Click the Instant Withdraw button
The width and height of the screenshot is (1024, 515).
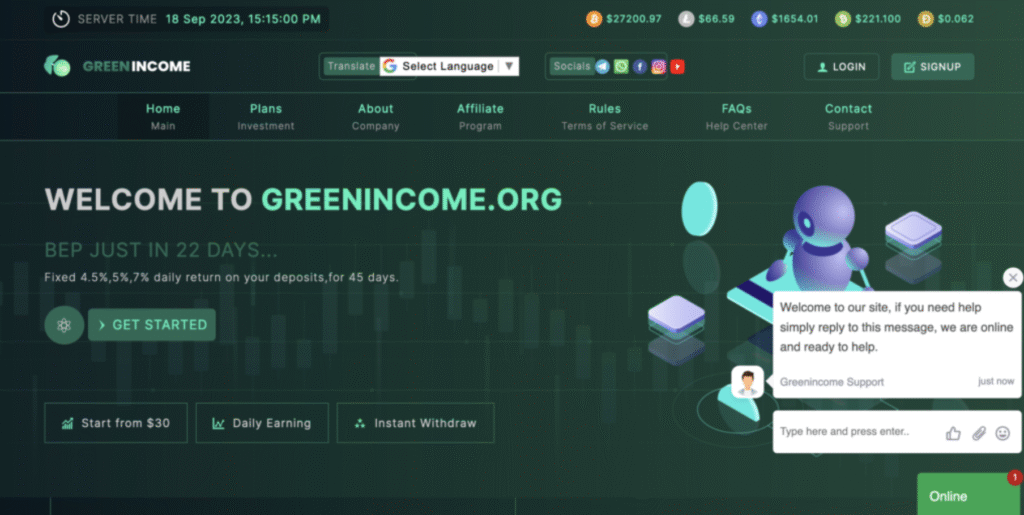point(415,423)
